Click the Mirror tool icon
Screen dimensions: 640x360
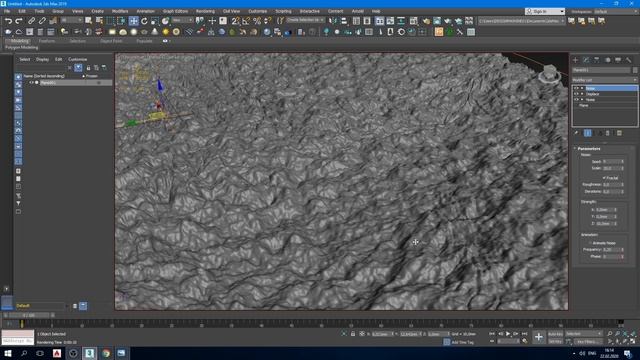point(333,21)
